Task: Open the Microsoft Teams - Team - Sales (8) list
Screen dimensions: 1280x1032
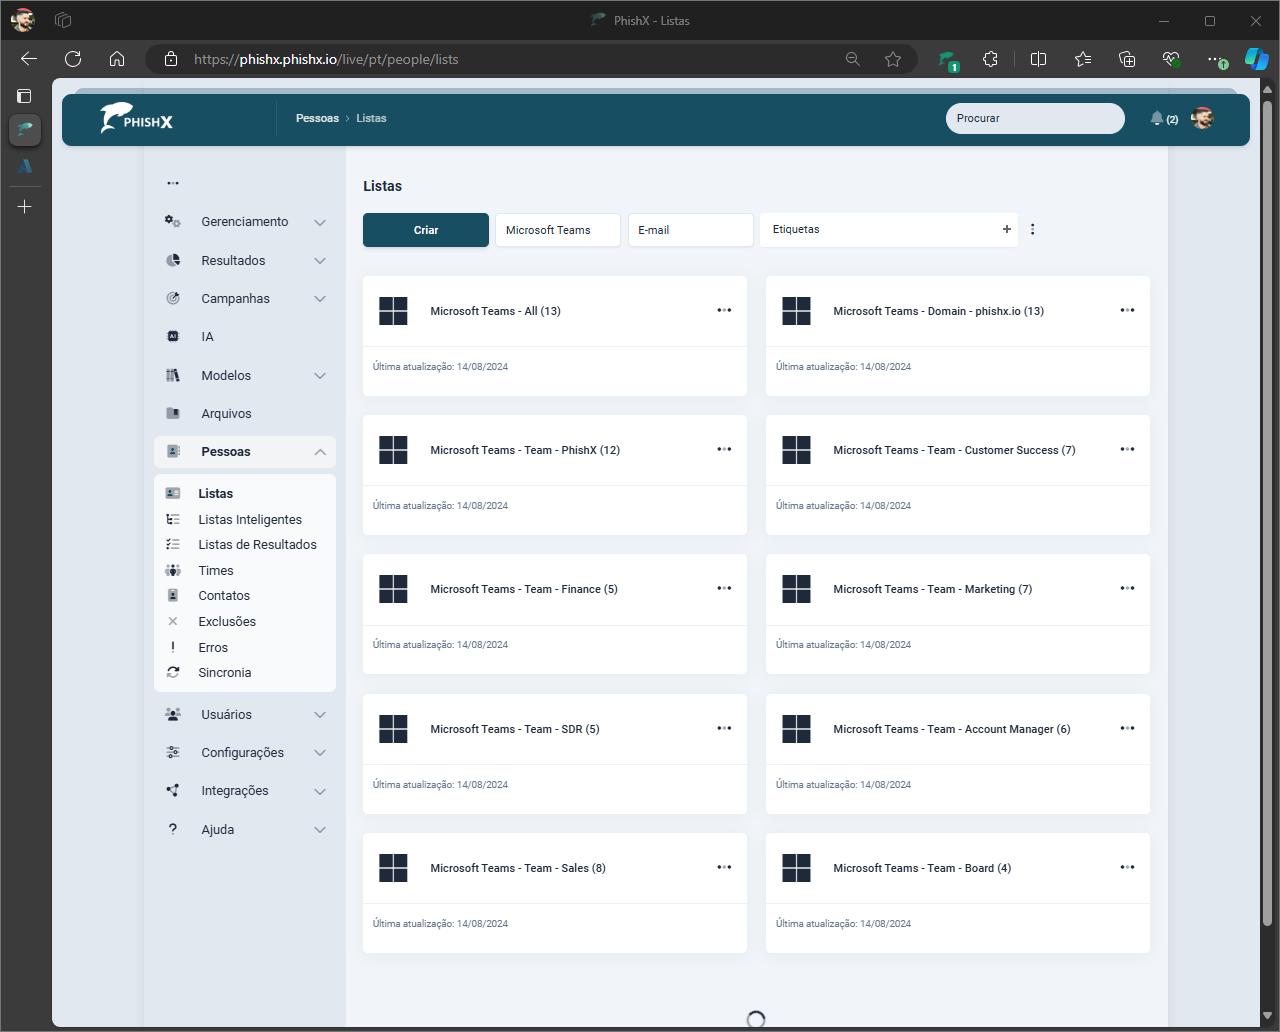Action: click(x=518, y=868)
